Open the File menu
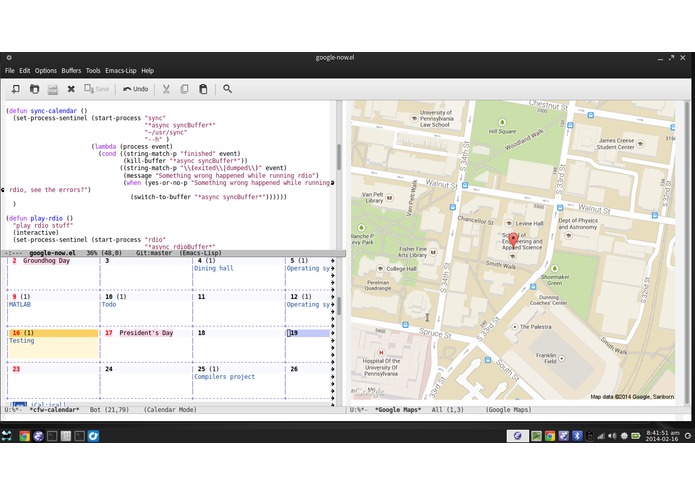The height and width of the screenshot is (494, 695). (x=10, y=70)
